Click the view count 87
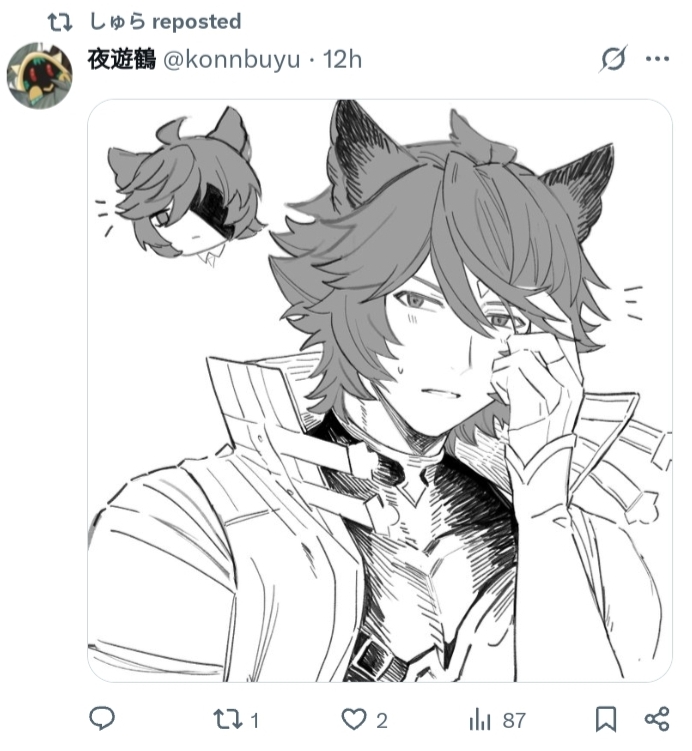The image size is (692, 751). click(514, 720)
